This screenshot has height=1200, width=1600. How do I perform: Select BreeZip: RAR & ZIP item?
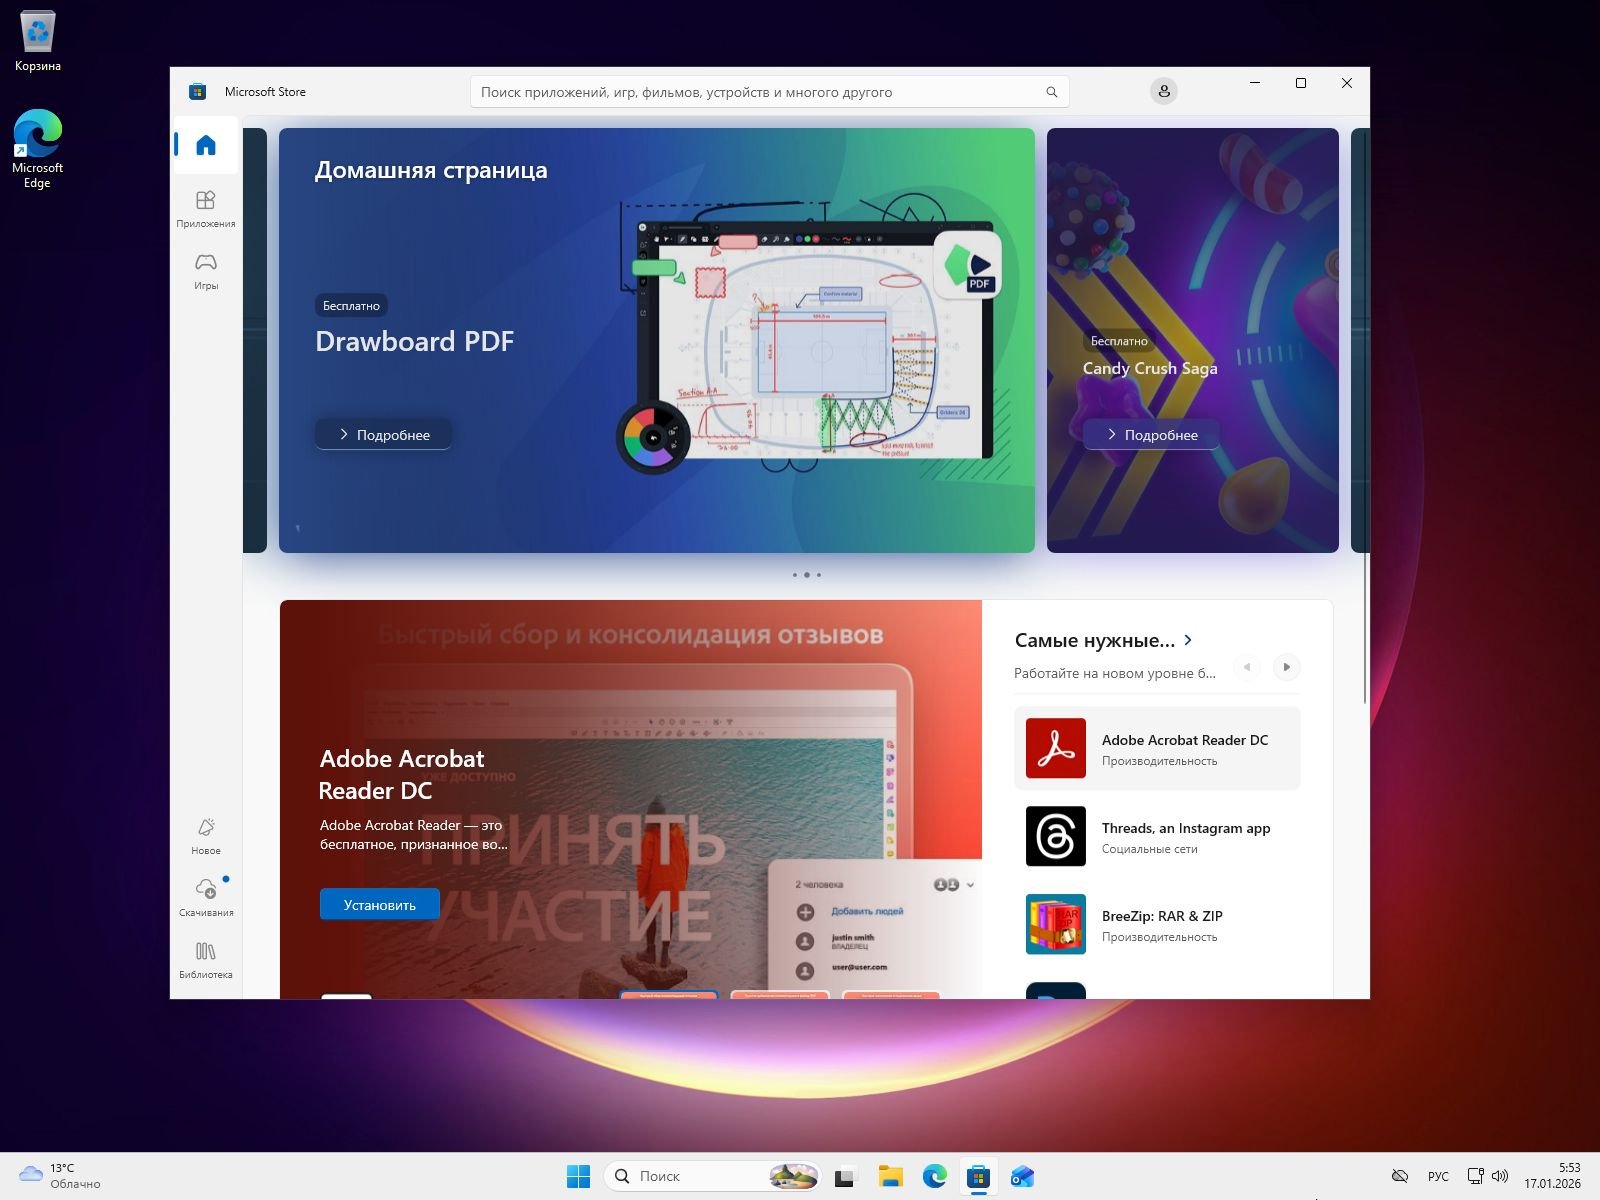pos(1157,925)
